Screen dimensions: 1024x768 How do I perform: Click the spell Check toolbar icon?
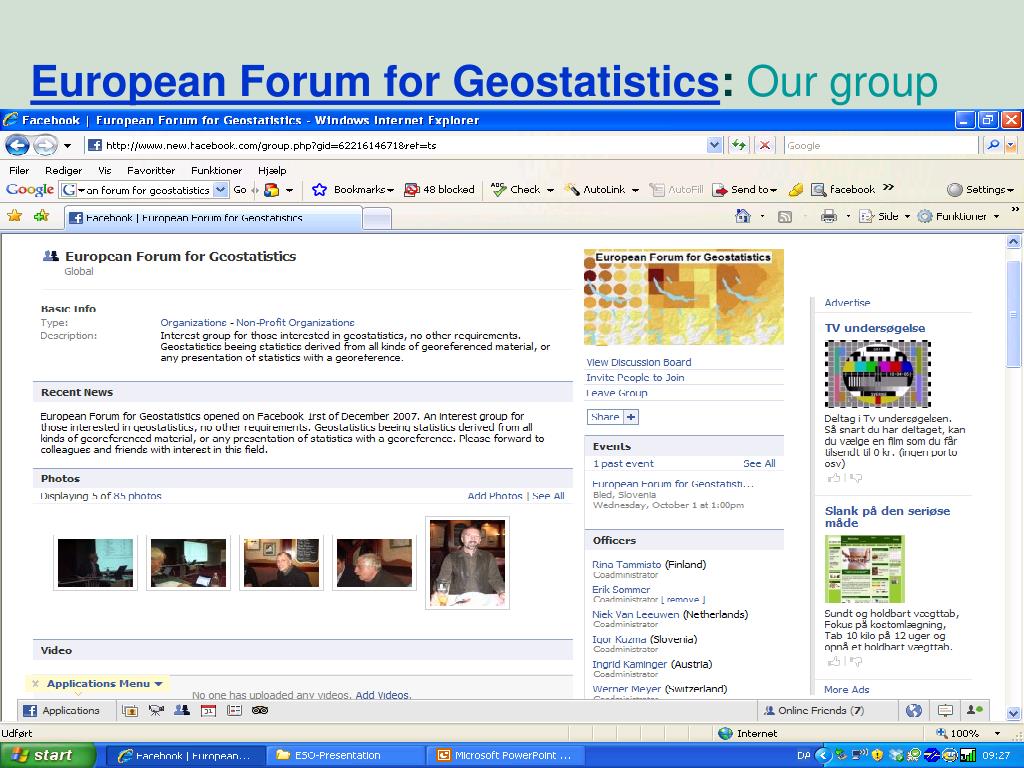499,189
